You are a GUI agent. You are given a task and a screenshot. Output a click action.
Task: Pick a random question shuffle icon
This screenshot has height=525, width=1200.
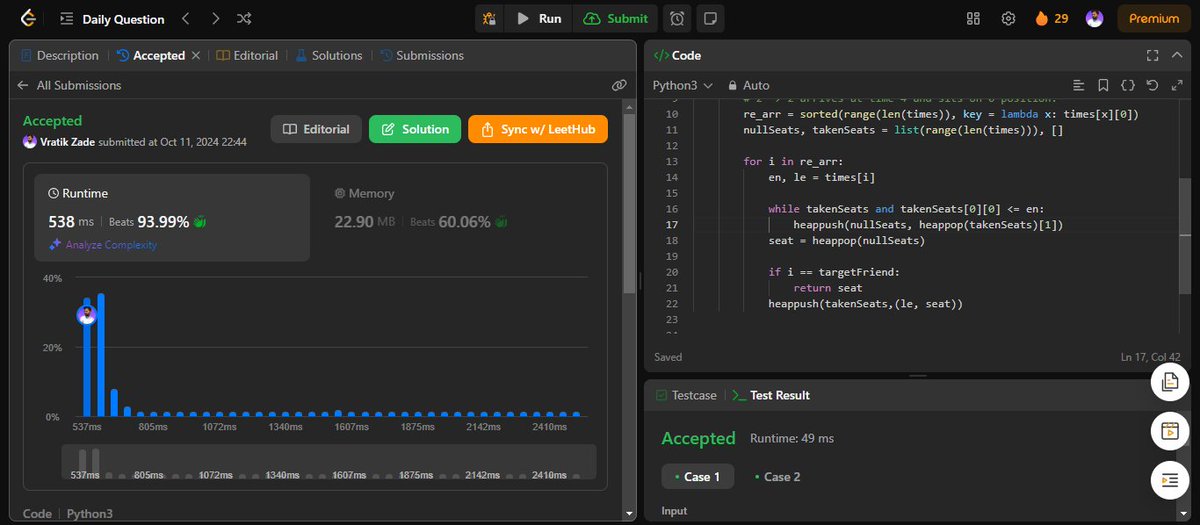point(245,18)
